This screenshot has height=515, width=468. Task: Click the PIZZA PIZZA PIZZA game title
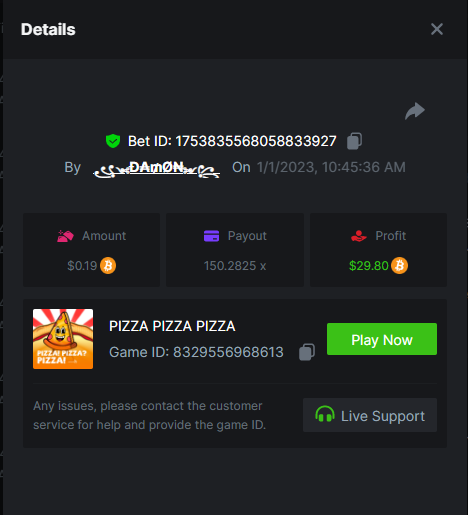point(172,326)
